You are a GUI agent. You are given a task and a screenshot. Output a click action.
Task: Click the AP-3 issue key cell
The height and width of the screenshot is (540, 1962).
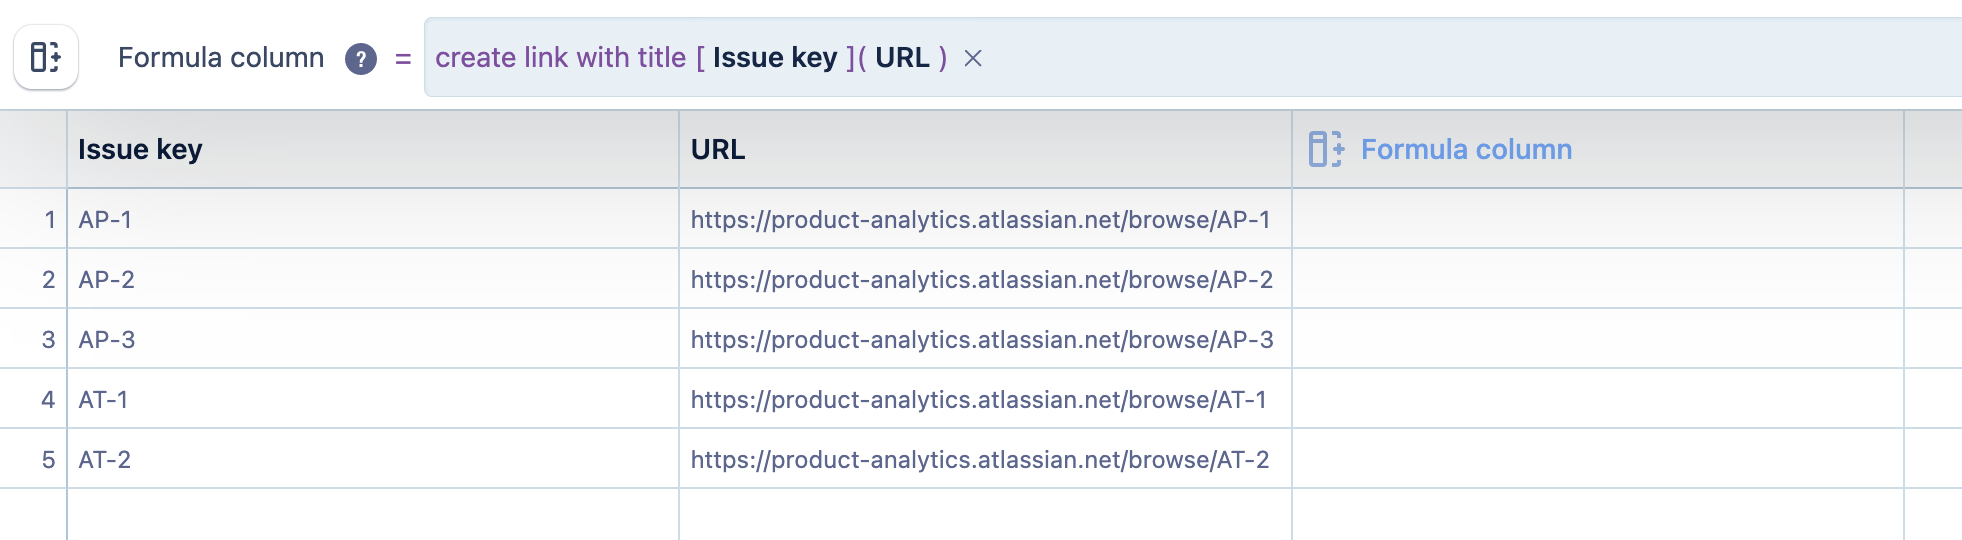pyautogui.click(x=107, y=339)
